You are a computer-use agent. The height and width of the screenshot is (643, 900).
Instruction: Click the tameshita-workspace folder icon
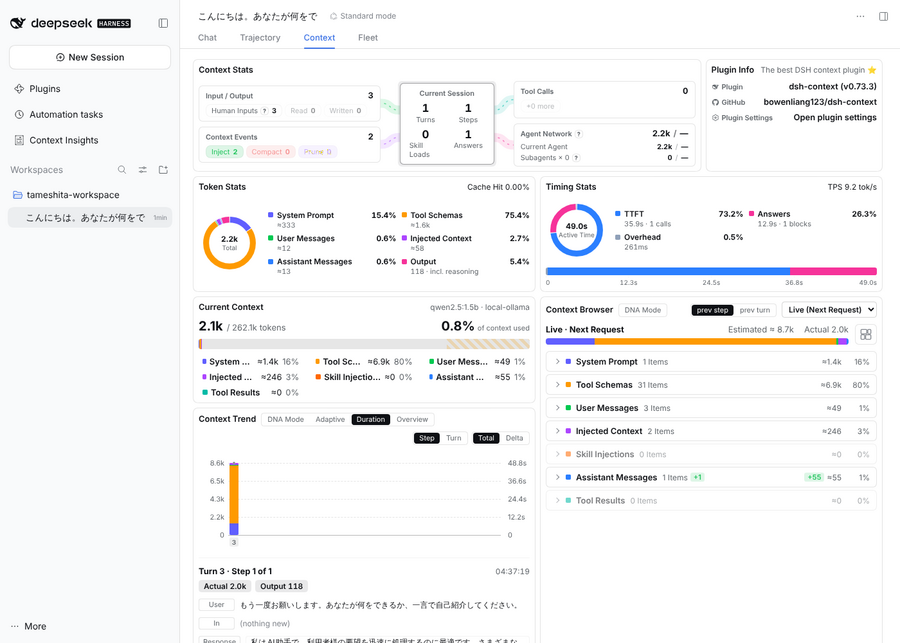tap(18, 195)
